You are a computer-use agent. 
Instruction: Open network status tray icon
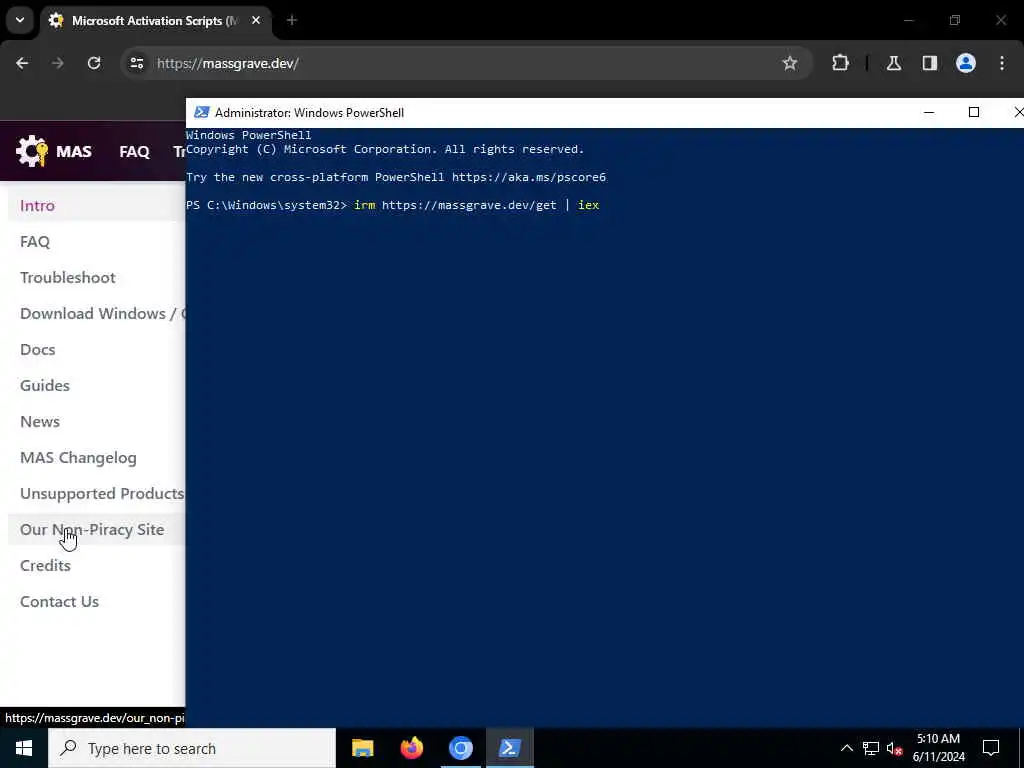(x=871, y=748)
